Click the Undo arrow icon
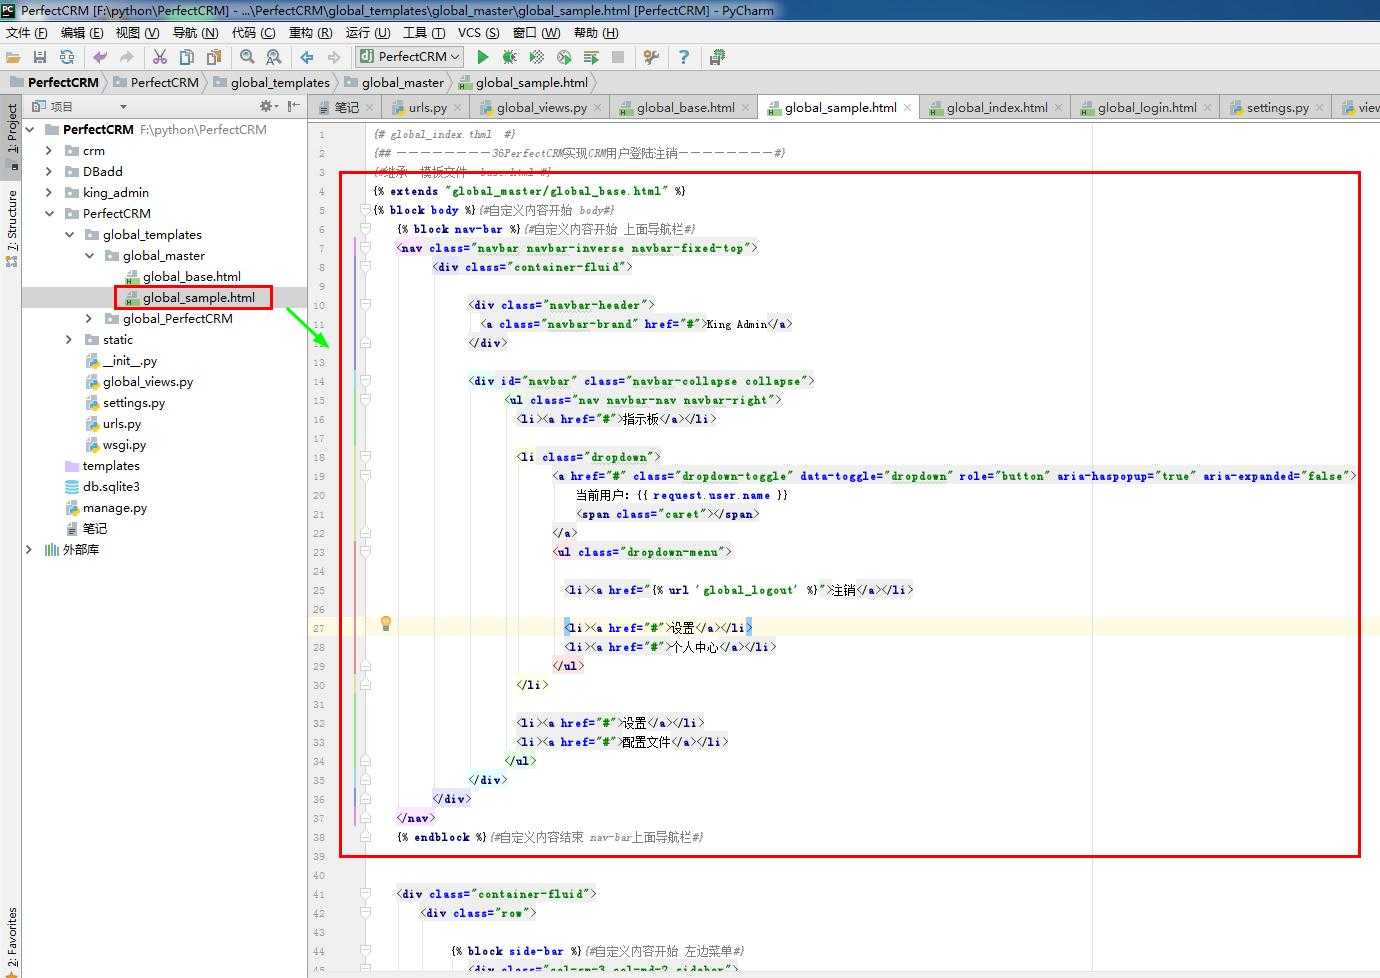Screen dimensions: 1380x978 100,57
